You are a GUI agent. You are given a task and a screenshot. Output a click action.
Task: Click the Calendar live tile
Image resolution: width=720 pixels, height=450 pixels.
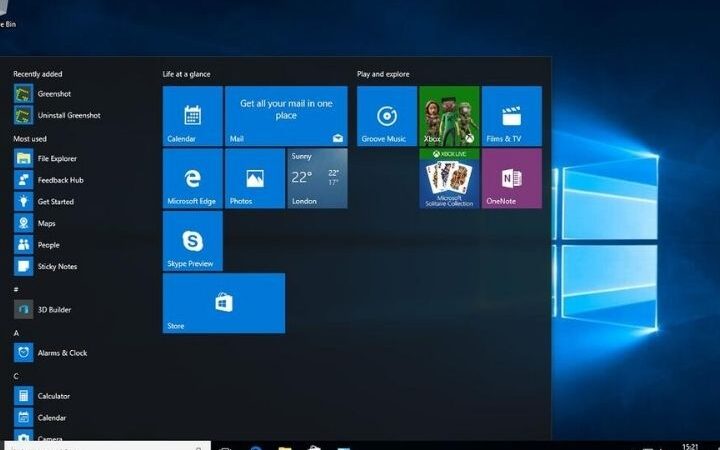pos(193,116)
